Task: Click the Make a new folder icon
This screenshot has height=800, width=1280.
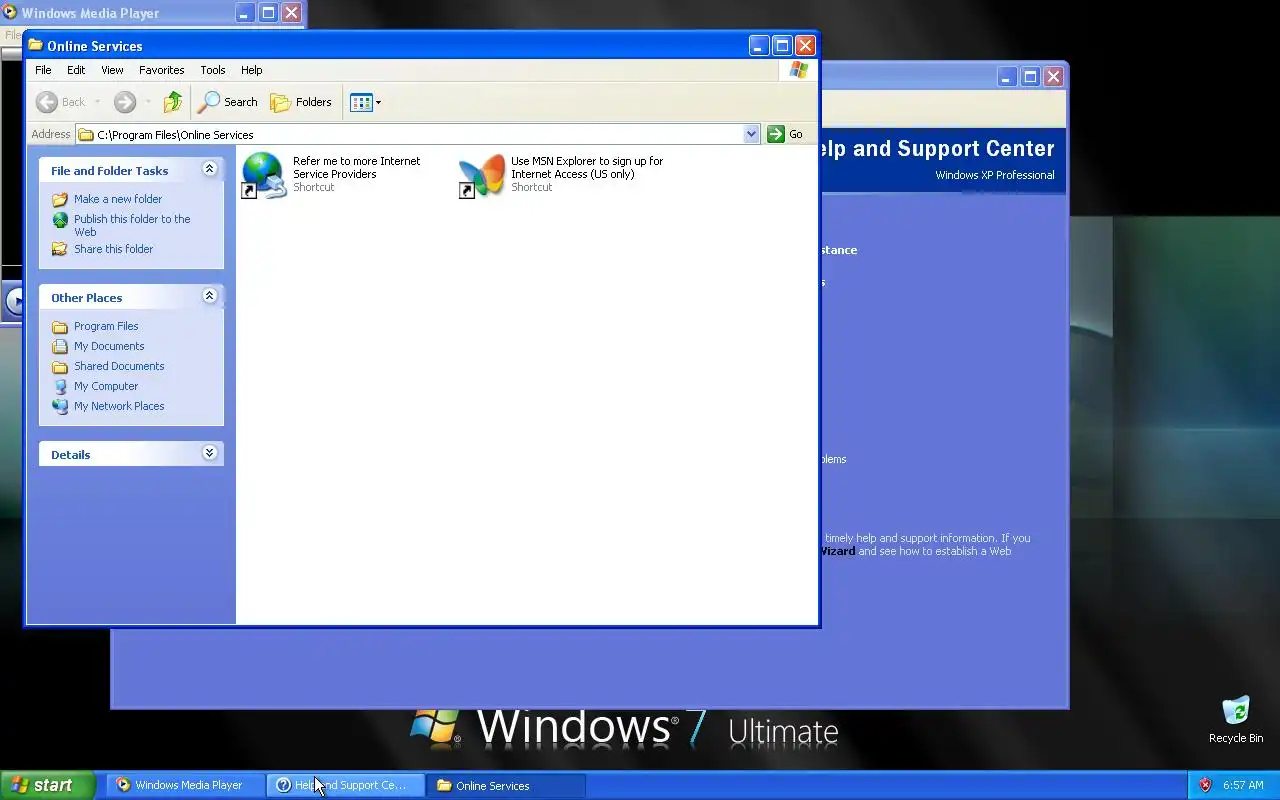Action: coord(60,199)
